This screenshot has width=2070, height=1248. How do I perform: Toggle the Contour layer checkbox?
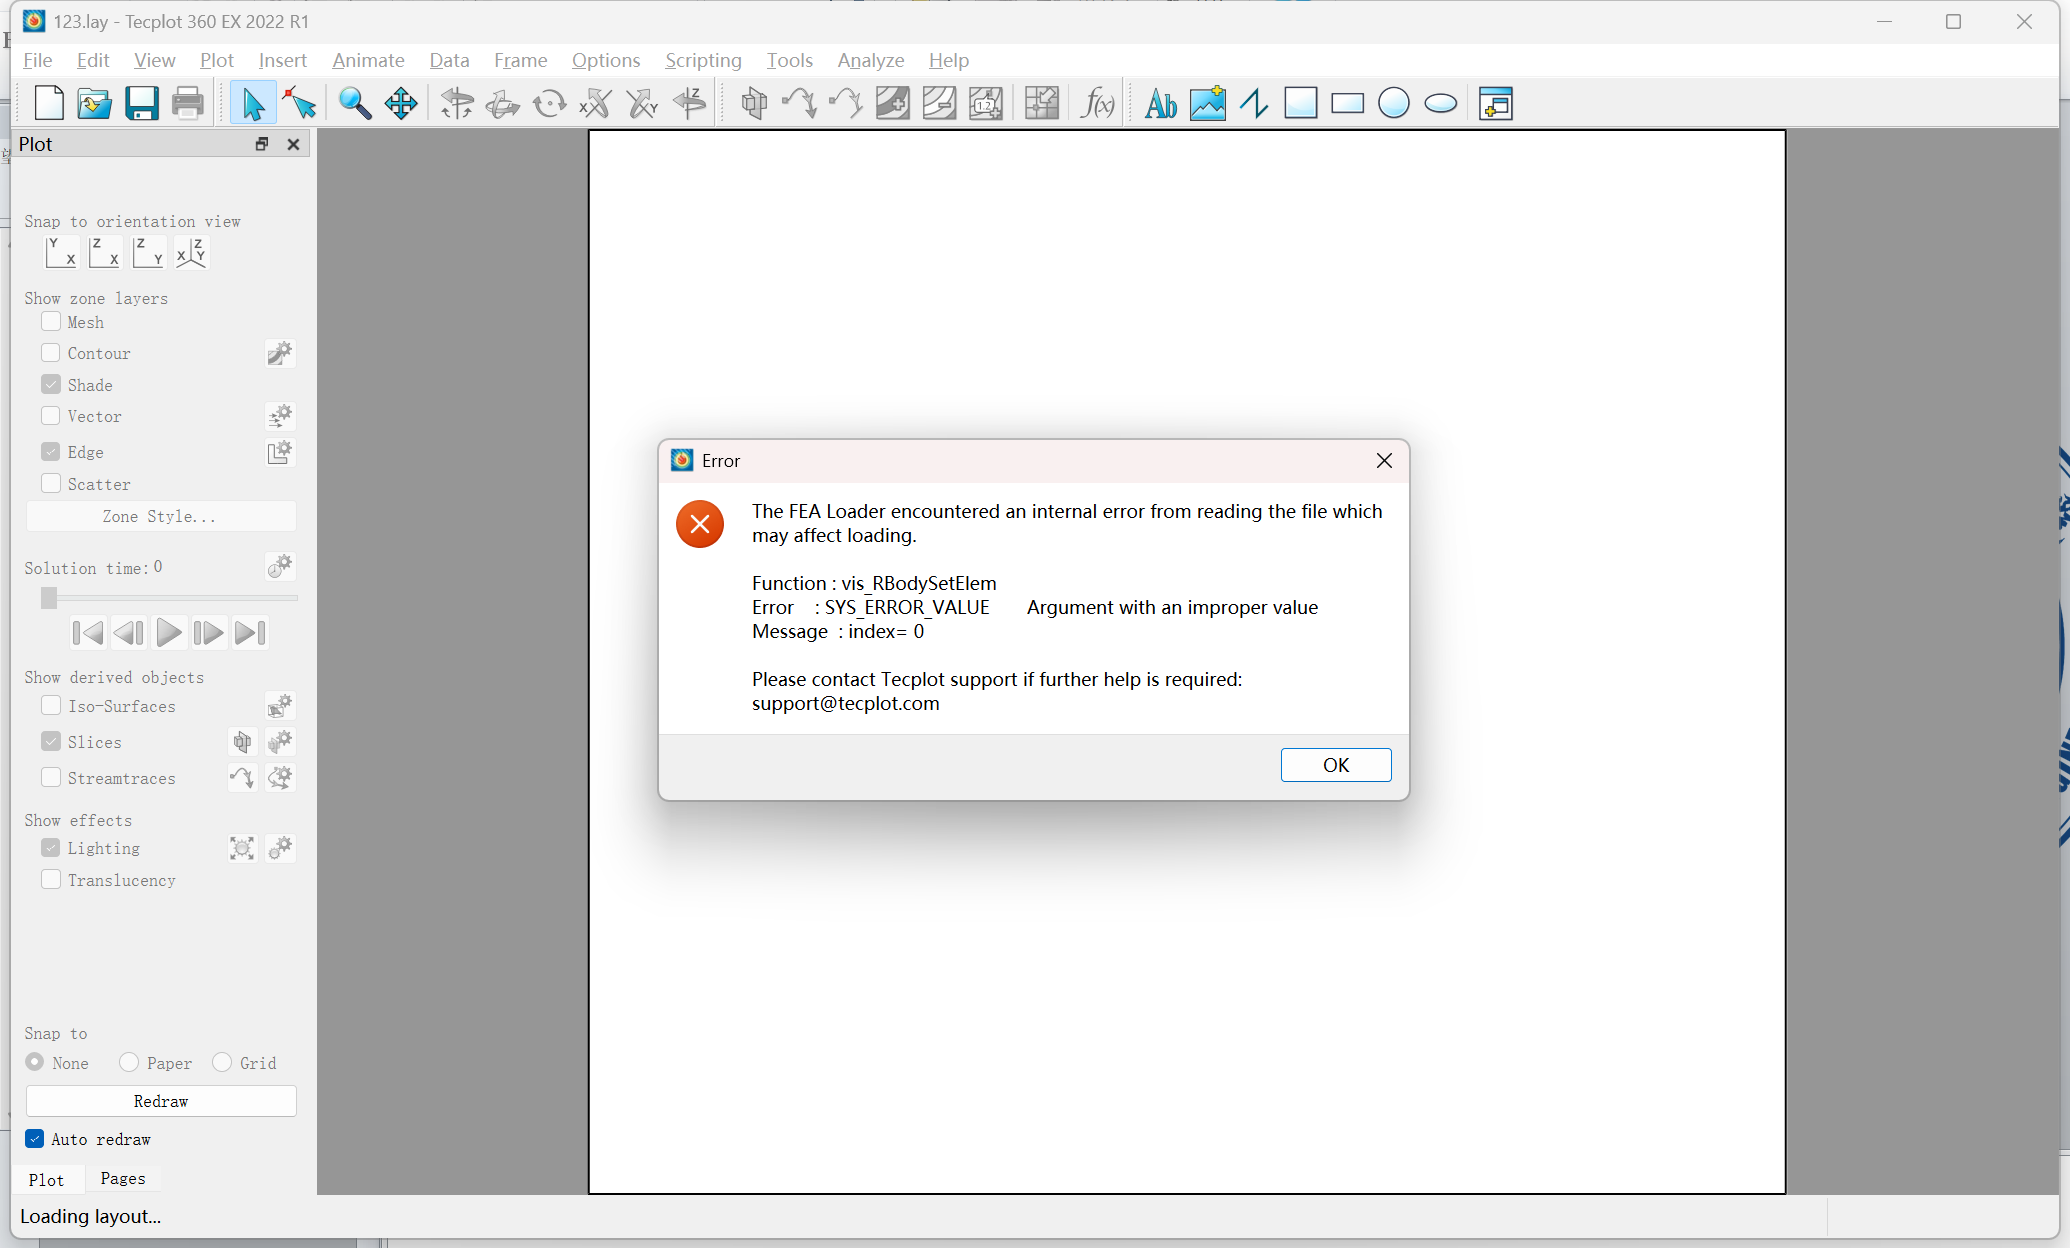51,353
